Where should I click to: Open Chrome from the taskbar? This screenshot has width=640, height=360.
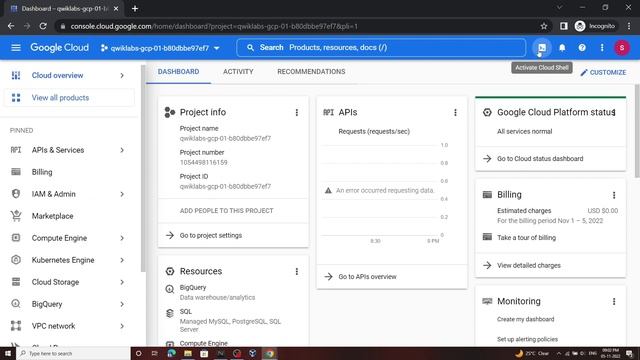pos(269,353)
